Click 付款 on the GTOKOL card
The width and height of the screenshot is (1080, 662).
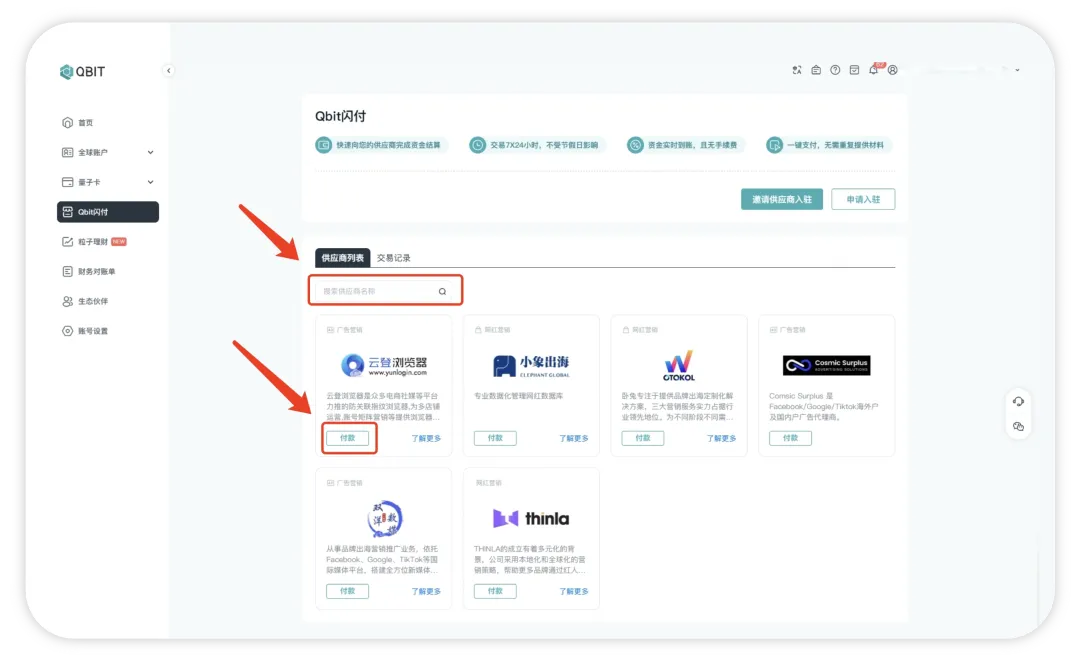[643, 438]
